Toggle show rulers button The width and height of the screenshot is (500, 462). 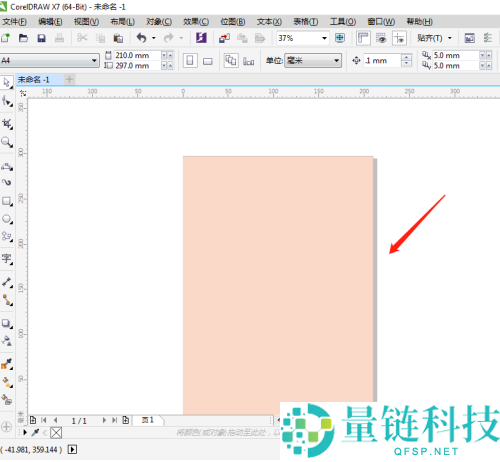tap(363, 38)
